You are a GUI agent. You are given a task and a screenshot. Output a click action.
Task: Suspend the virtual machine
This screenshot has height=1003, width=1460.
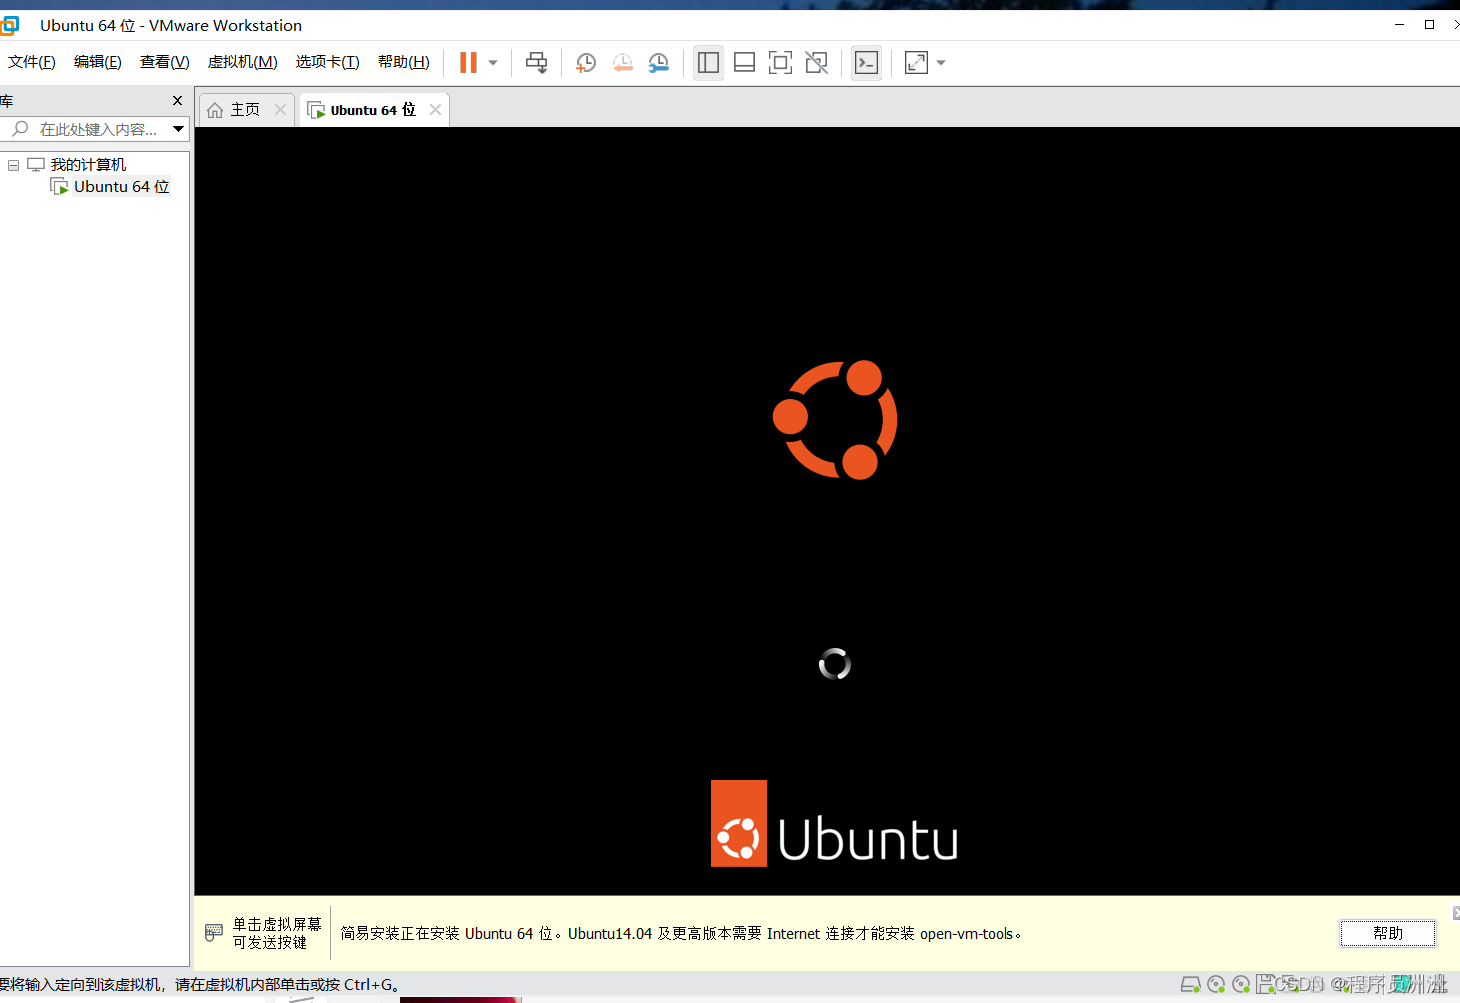pyautogui.click(x=467, y=62)
